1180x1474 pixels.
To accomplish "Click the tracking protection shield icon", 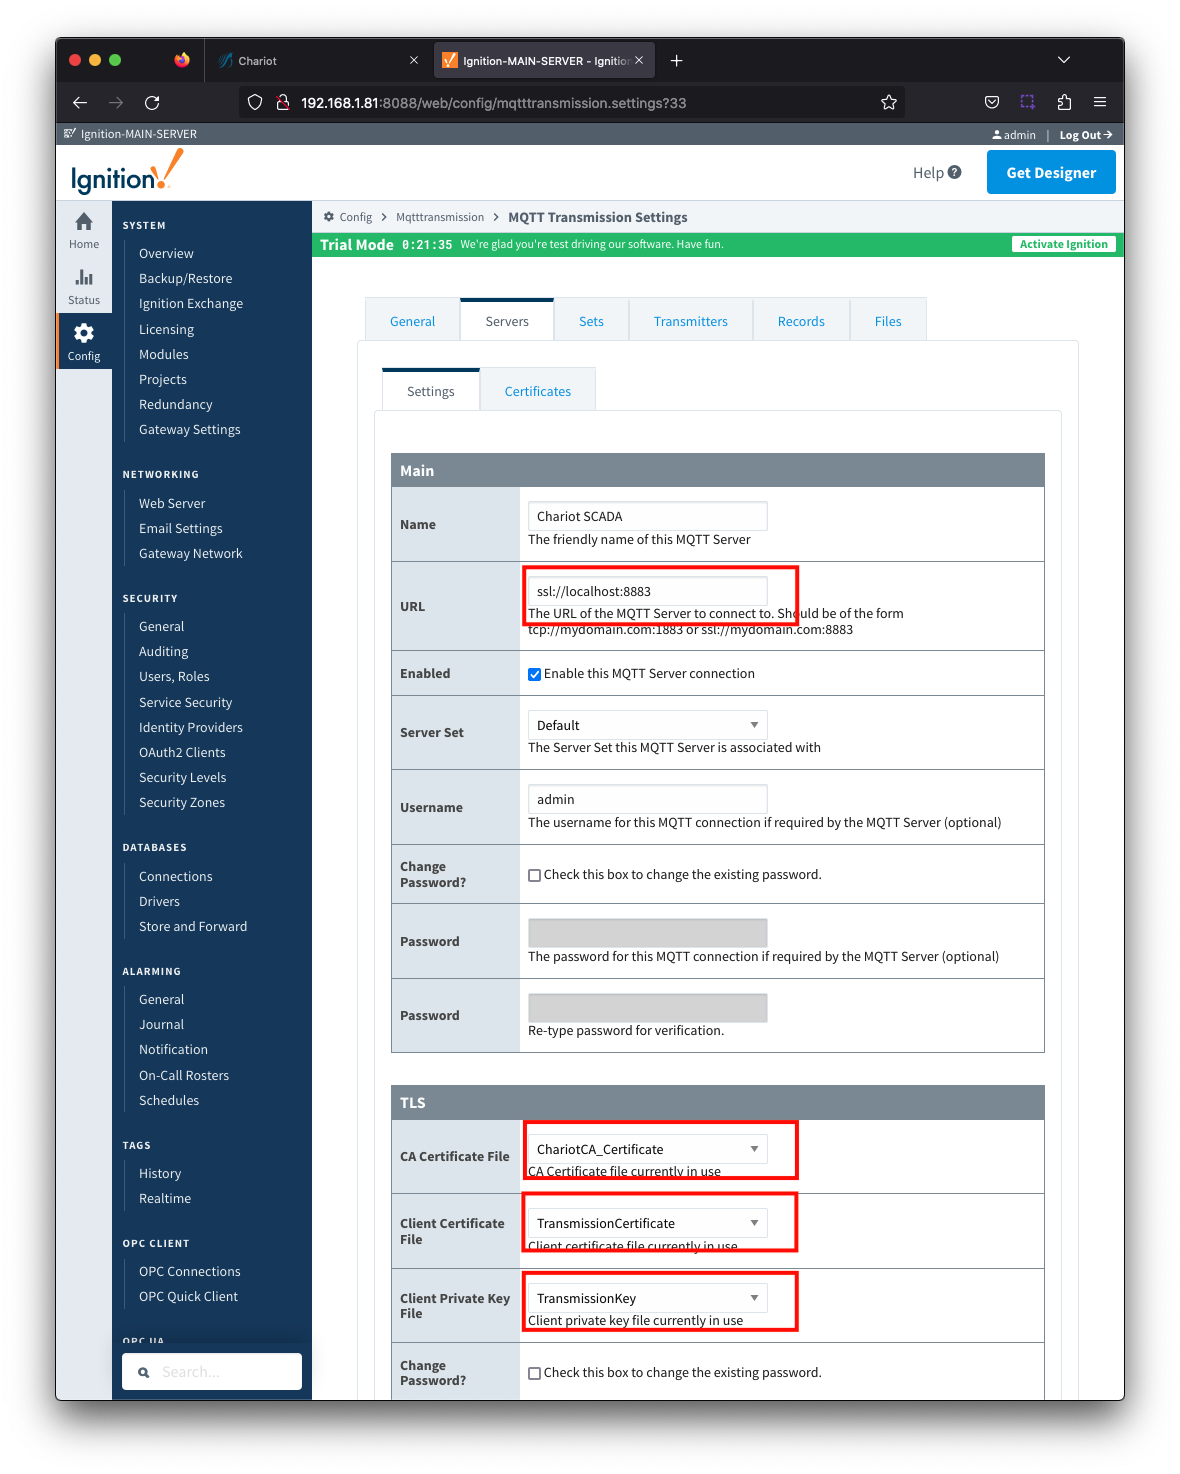I will [255, 102].
